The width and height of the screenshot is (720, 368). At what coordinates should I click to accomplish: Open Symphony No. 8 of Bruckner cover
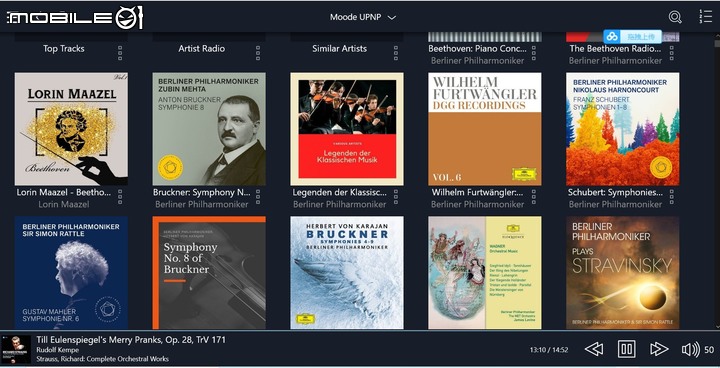pyautogui.click(x=209, y=273)
